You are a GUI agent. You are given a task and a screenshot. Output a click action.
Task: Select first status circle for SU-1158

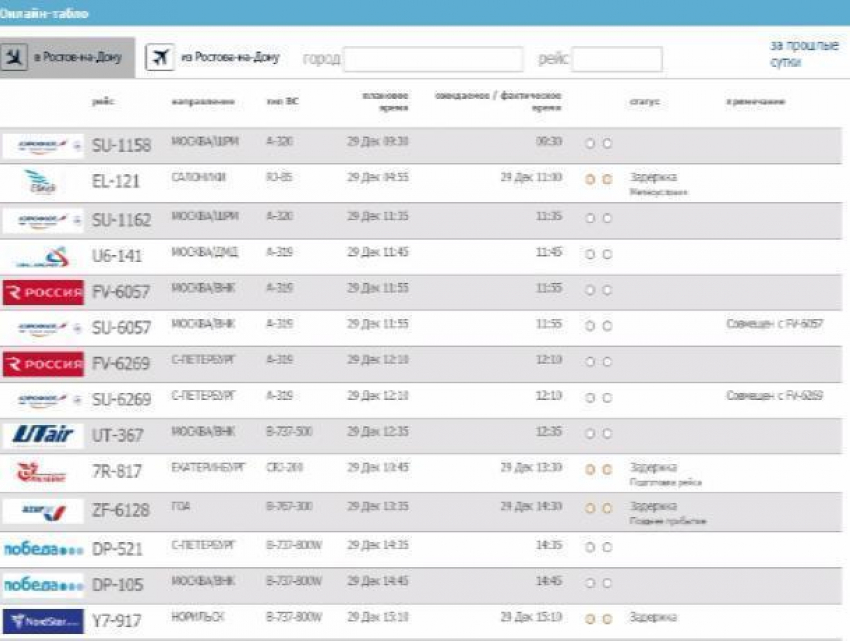coord(590,144)
